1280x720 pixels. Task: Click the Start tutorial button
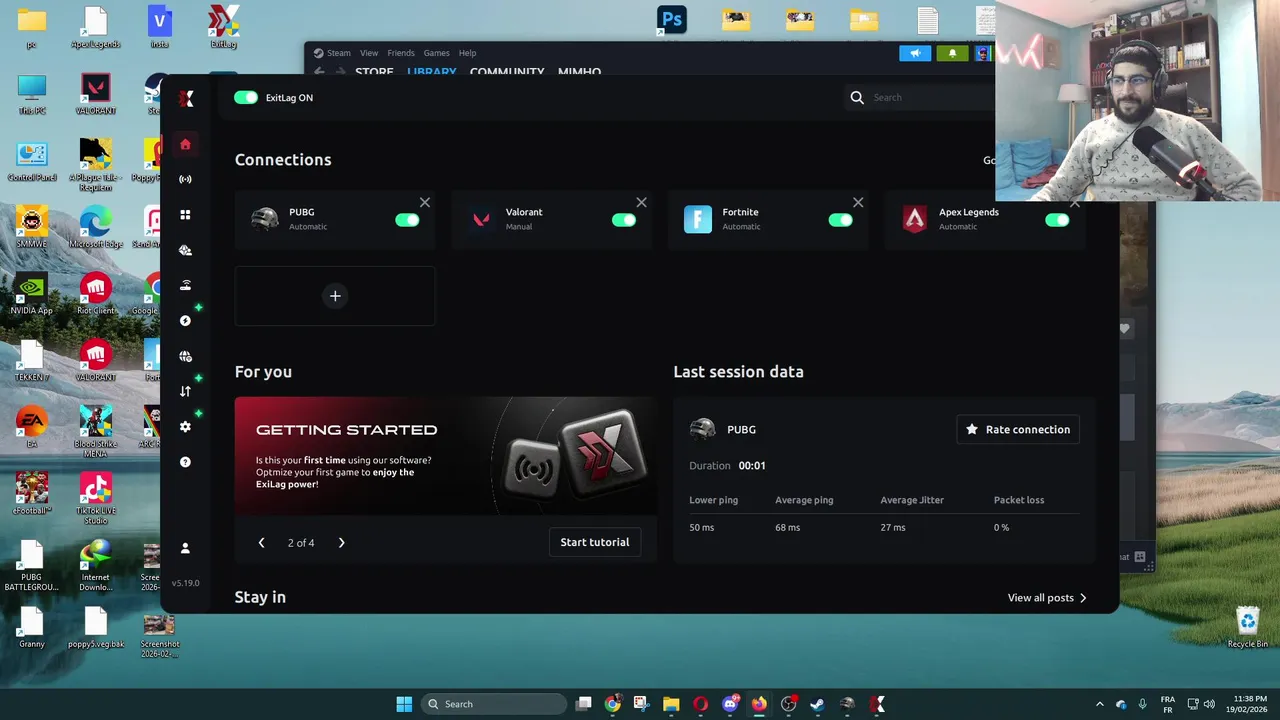click(595, 542)
